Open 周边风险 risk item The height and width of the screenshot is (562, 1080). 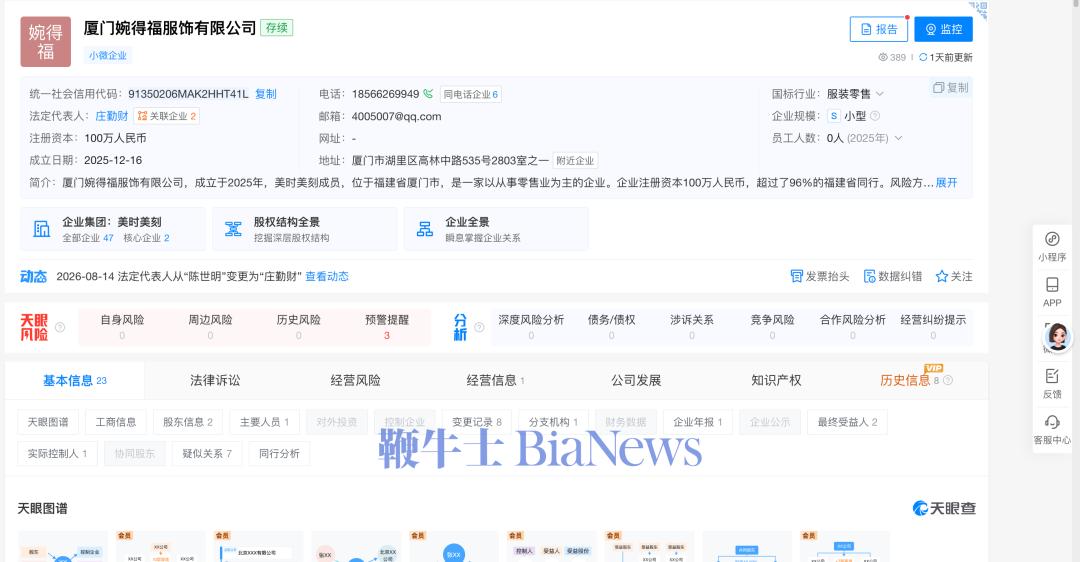(x=211, y=327)
